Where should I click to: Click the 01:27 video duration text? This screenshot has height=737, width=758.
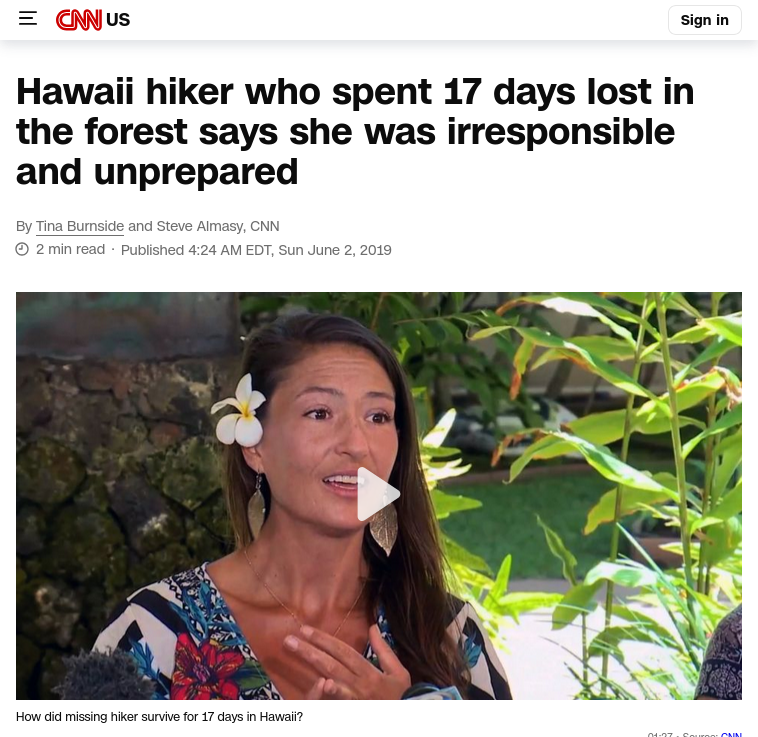660,734
